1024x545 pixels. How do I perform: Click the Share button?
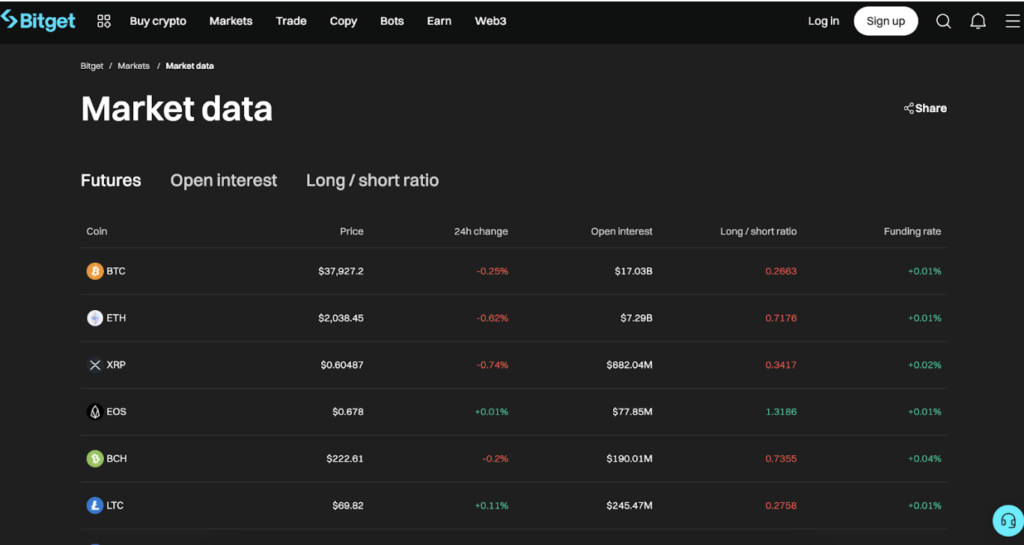pos(925,108)
